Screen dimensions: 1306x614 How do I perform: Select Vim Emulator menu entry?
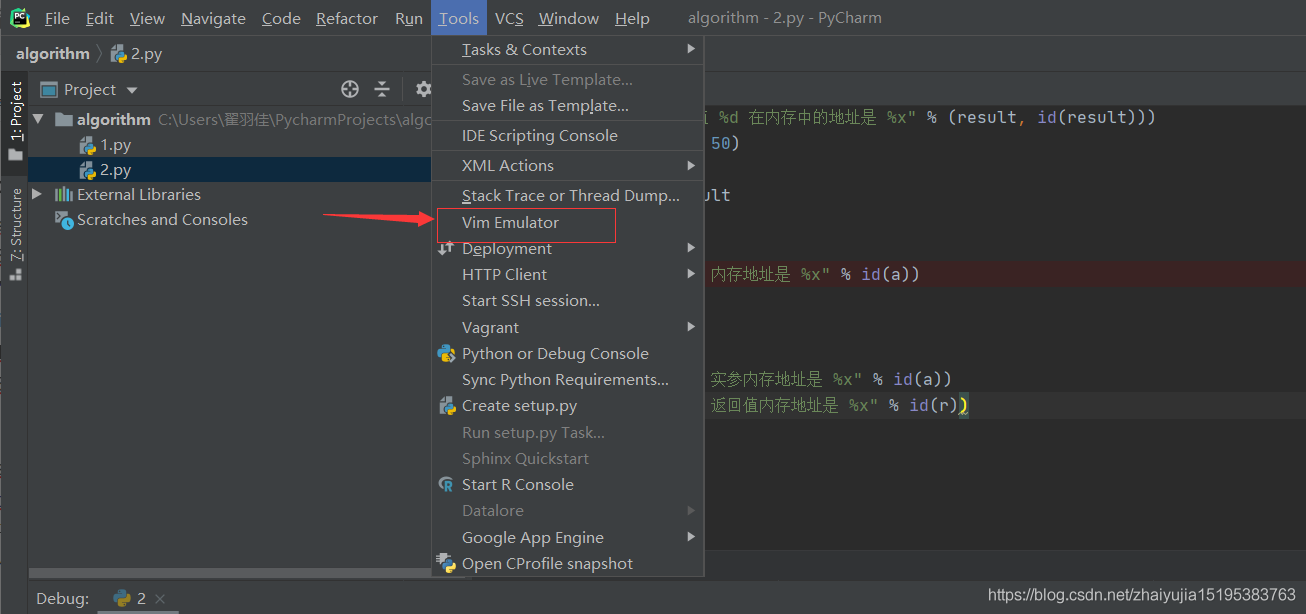pyautogui.click(x=510, y=223)
